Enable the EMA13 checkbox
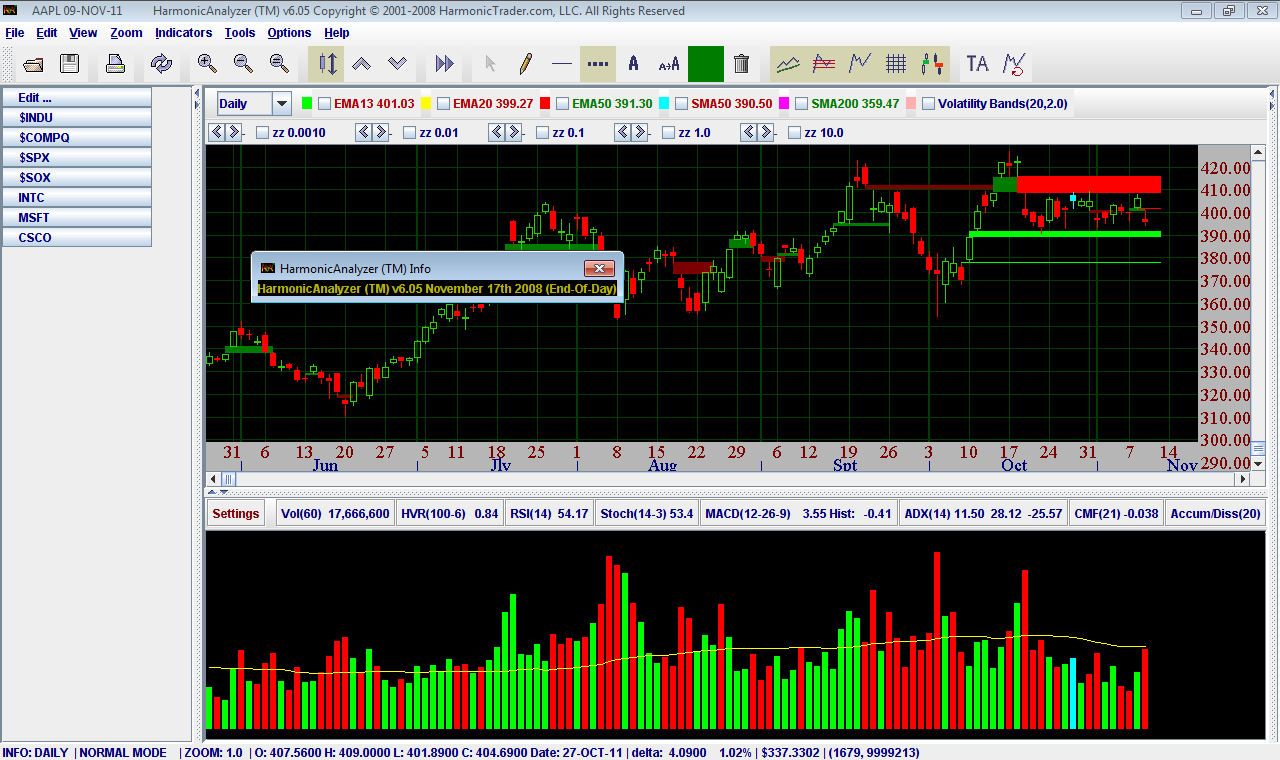 (x=325, y=103)
